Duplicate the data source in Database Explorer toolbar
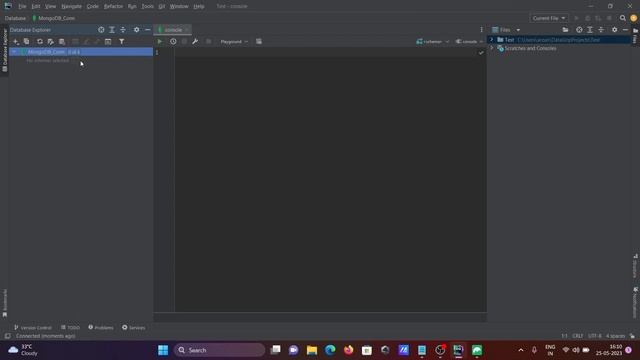Viewport: 640px width, 360px height. [x=27, y=42]
